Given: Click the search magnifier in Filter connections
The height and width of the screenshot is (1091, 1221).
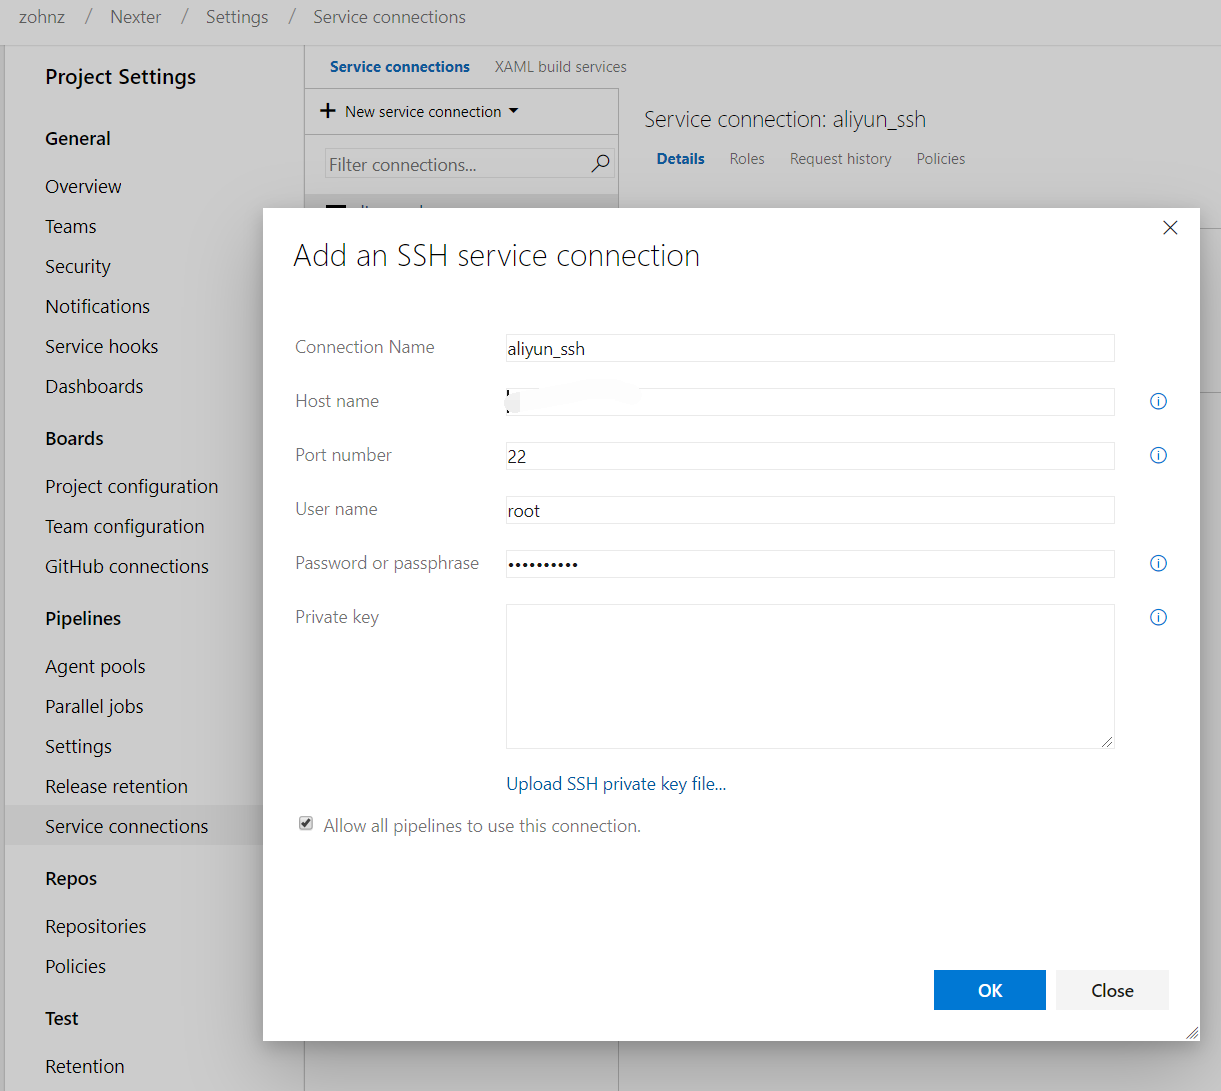Looking at the screenshot, I should coord(600,164).
